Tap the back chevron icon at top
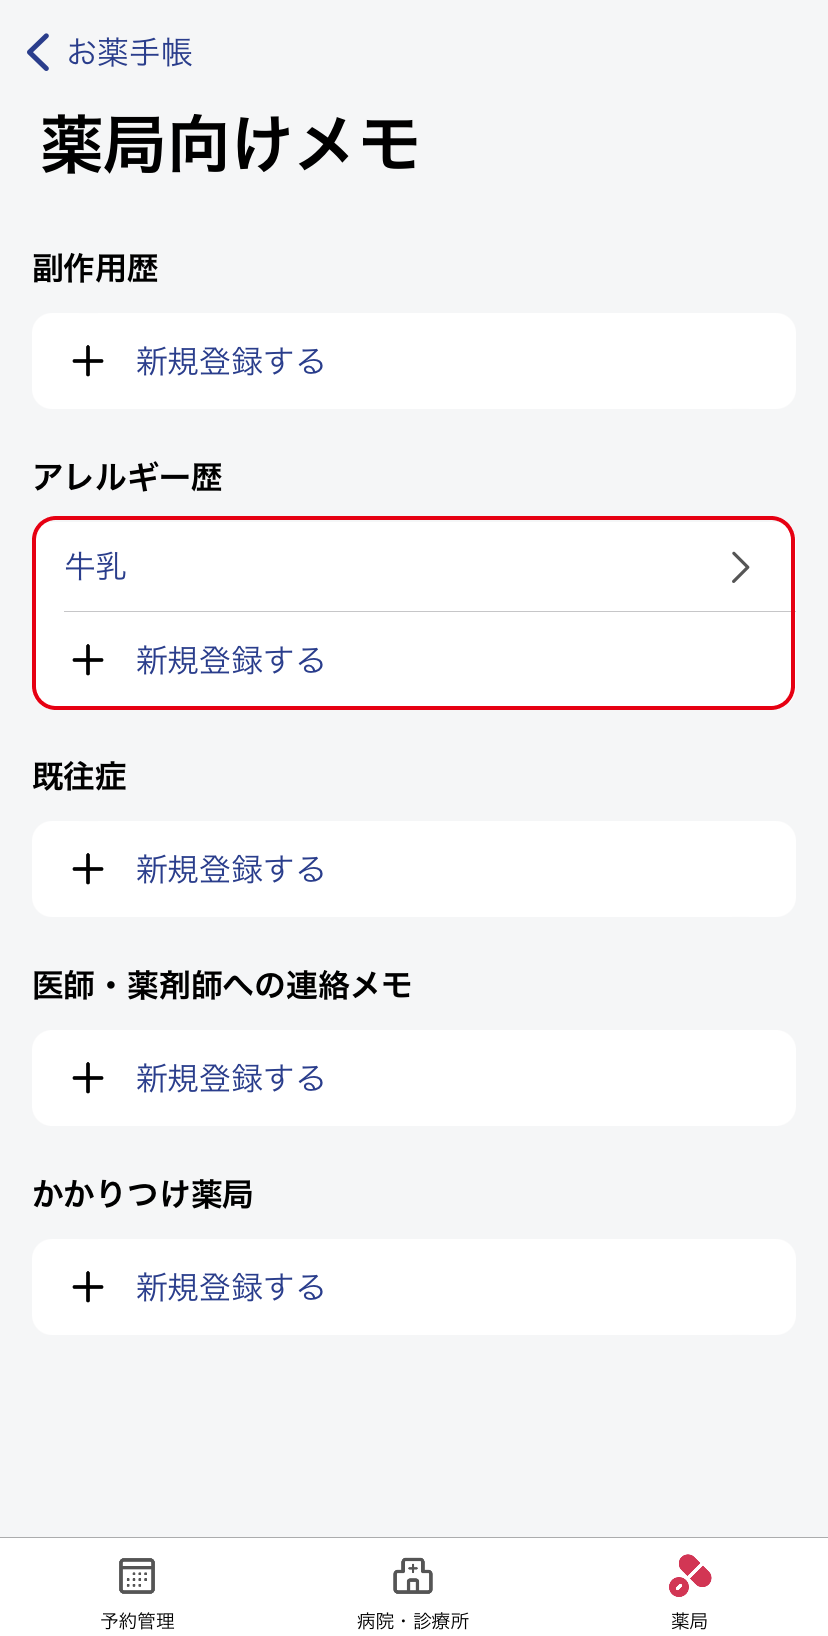 pyautogui.click(x=39, y=52)
